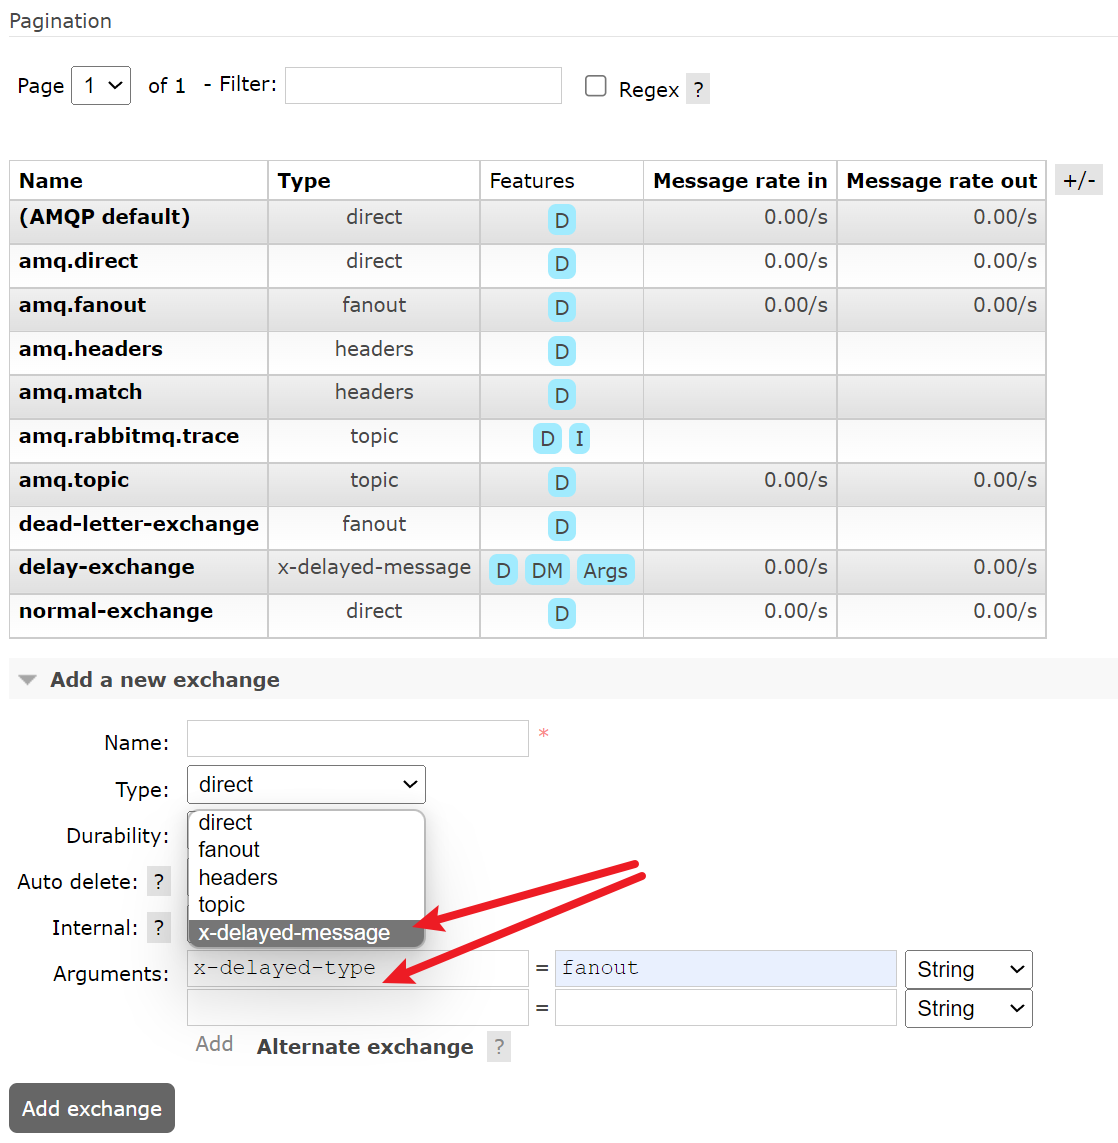This screenshot has width=1118, height=1143.
Task: Click the I badge in amq.rabbitmq.trace row
Action: [579, 439]
